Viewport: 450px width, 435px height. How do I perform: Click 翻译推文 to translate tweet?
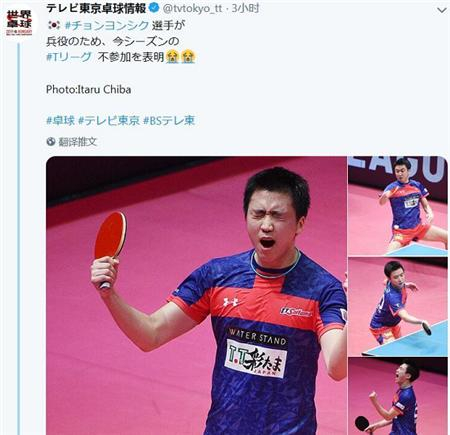click(78, 142)
